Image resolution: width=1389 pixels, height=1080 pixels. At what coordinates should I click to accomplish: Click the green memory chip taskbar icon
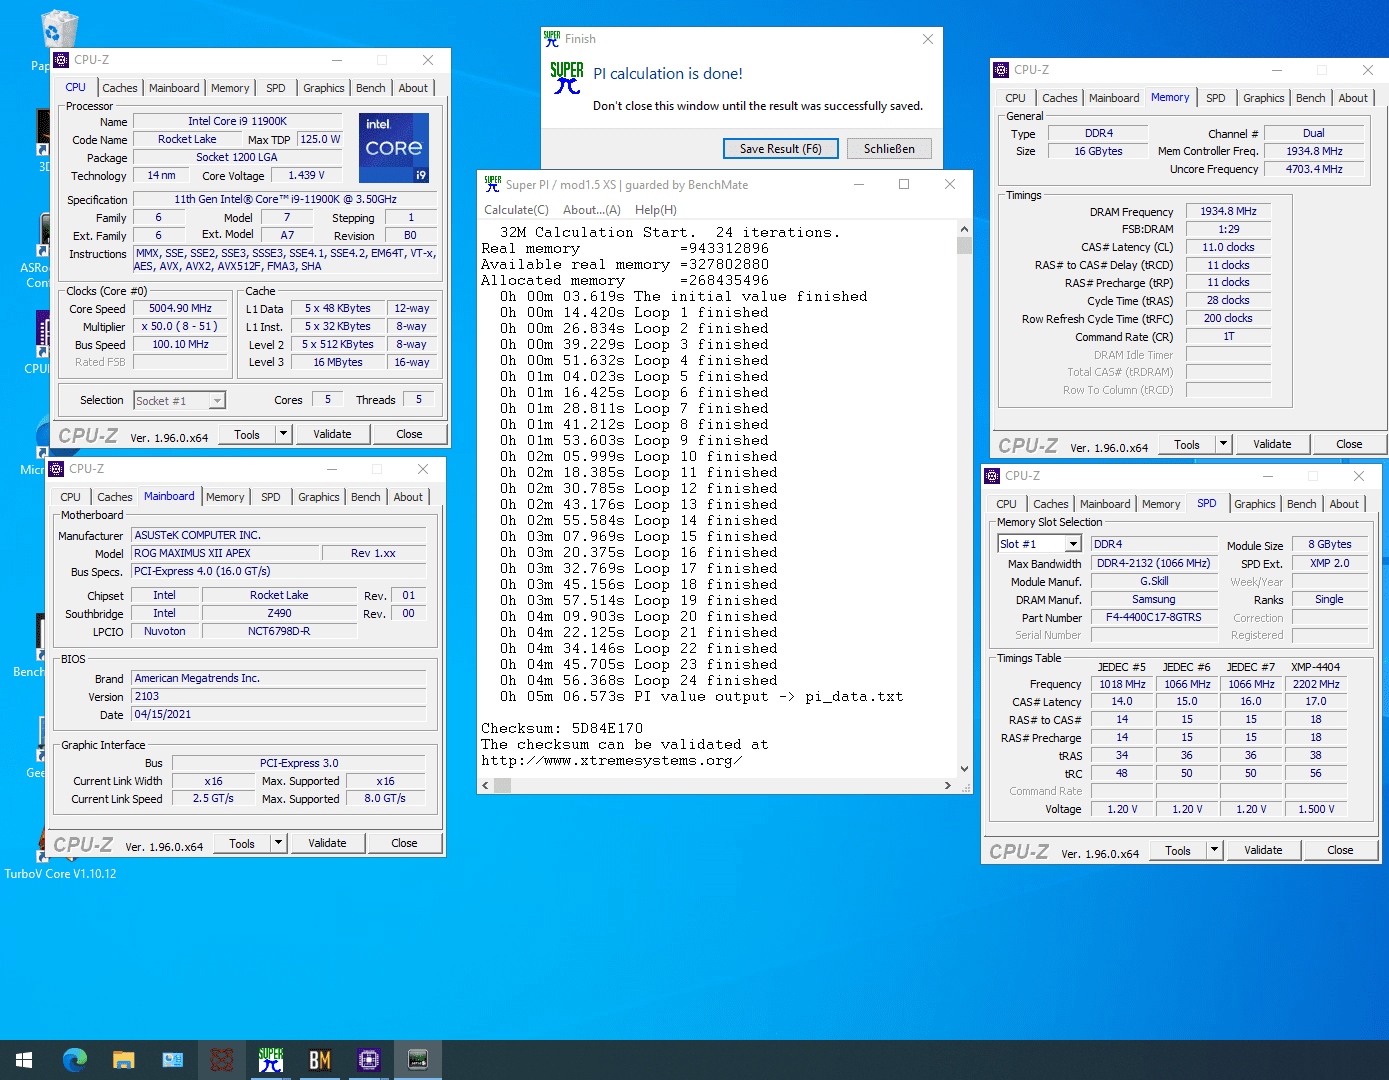(418, 1060)
